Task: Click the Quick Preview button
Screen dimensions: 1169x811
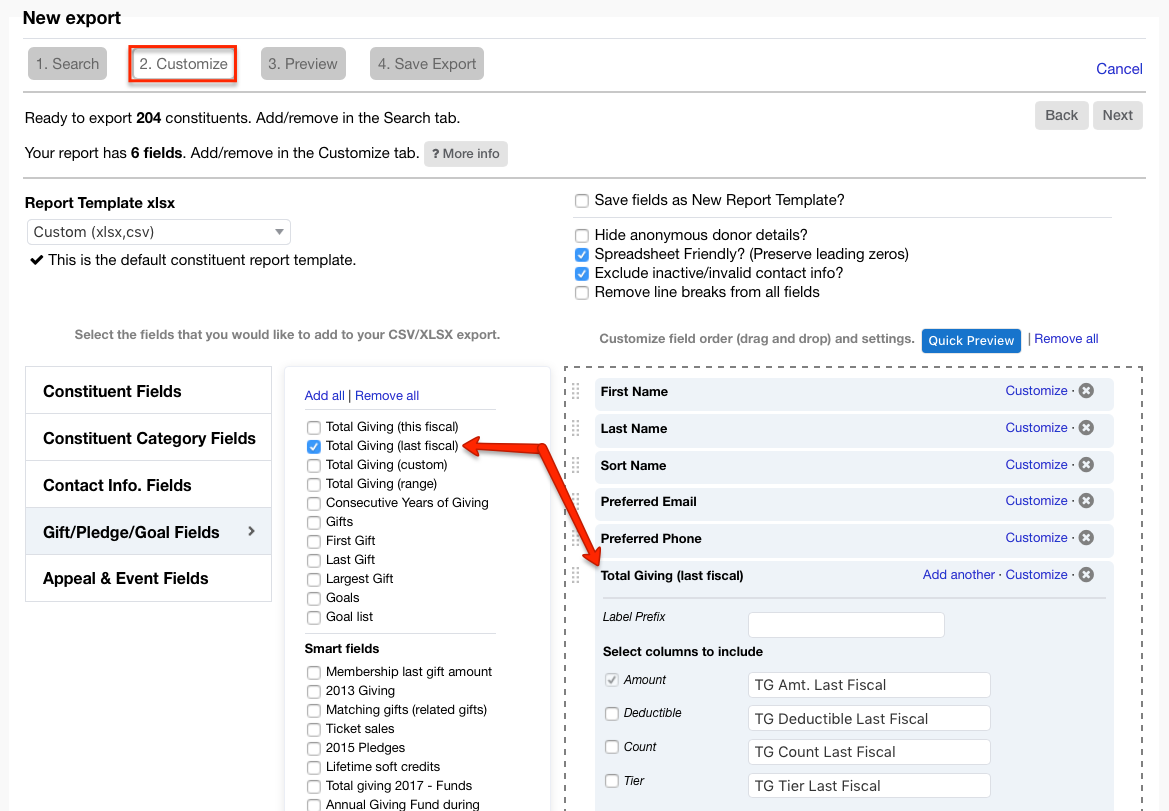Action: [x=971, y=340]
